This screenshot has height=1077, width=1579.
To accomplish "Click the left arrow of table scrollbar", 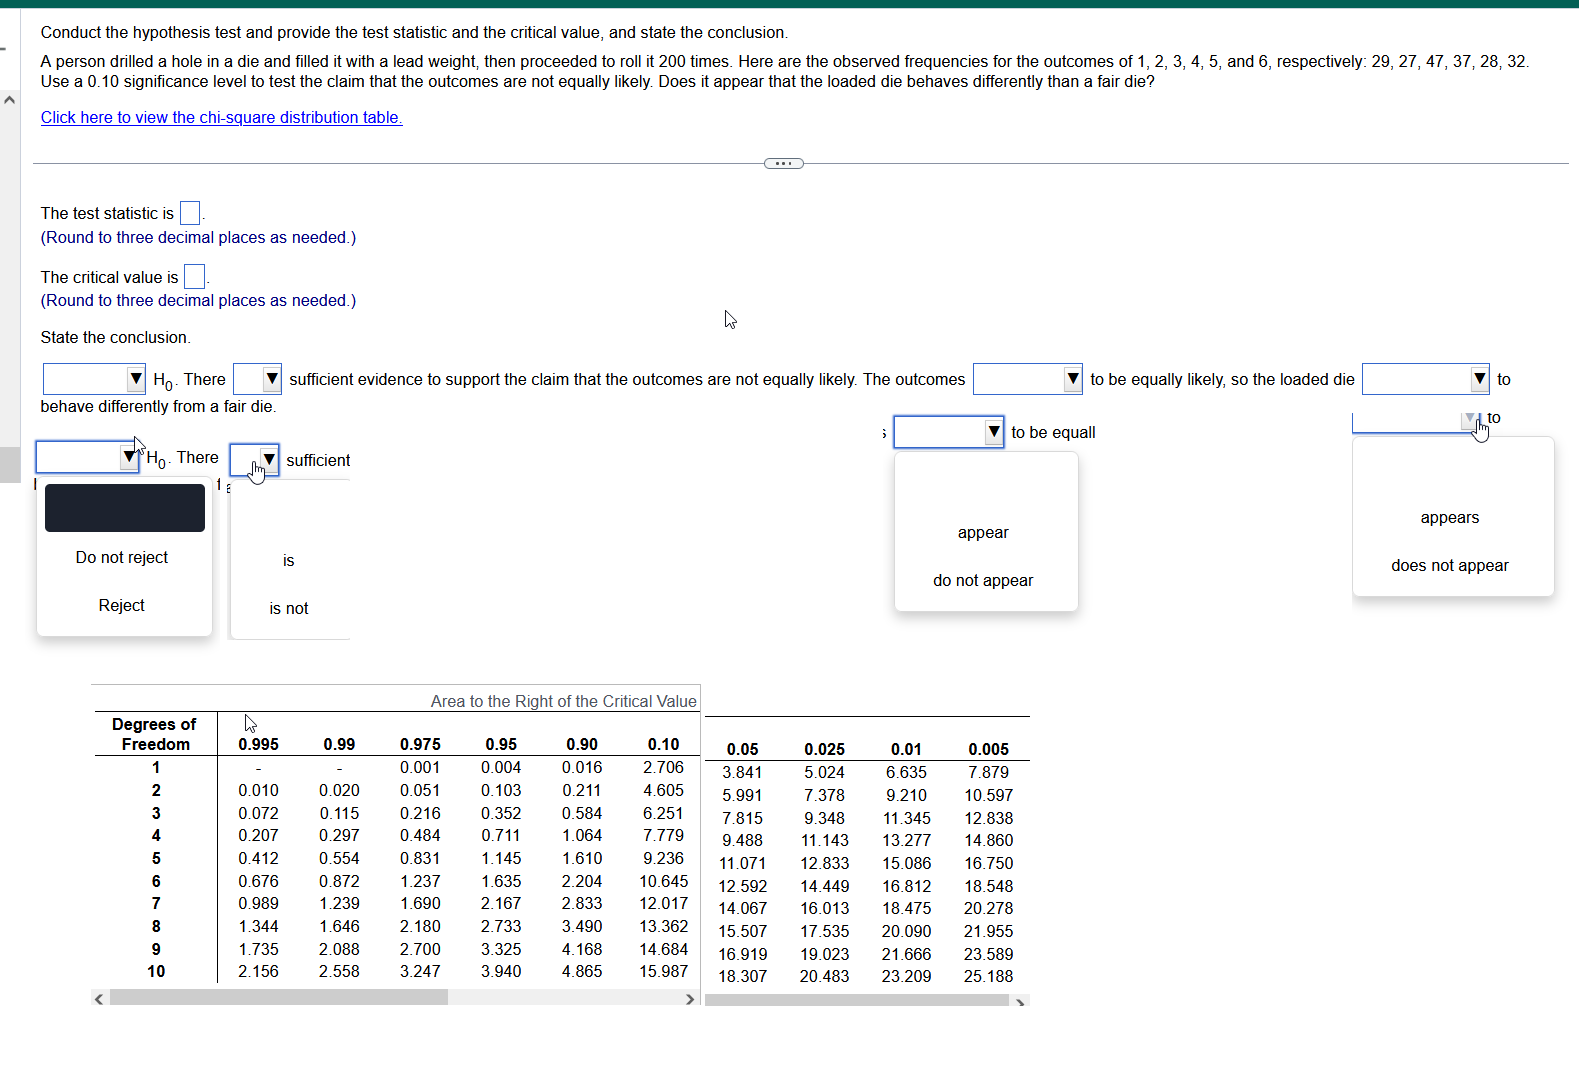I will click(99, 999).
